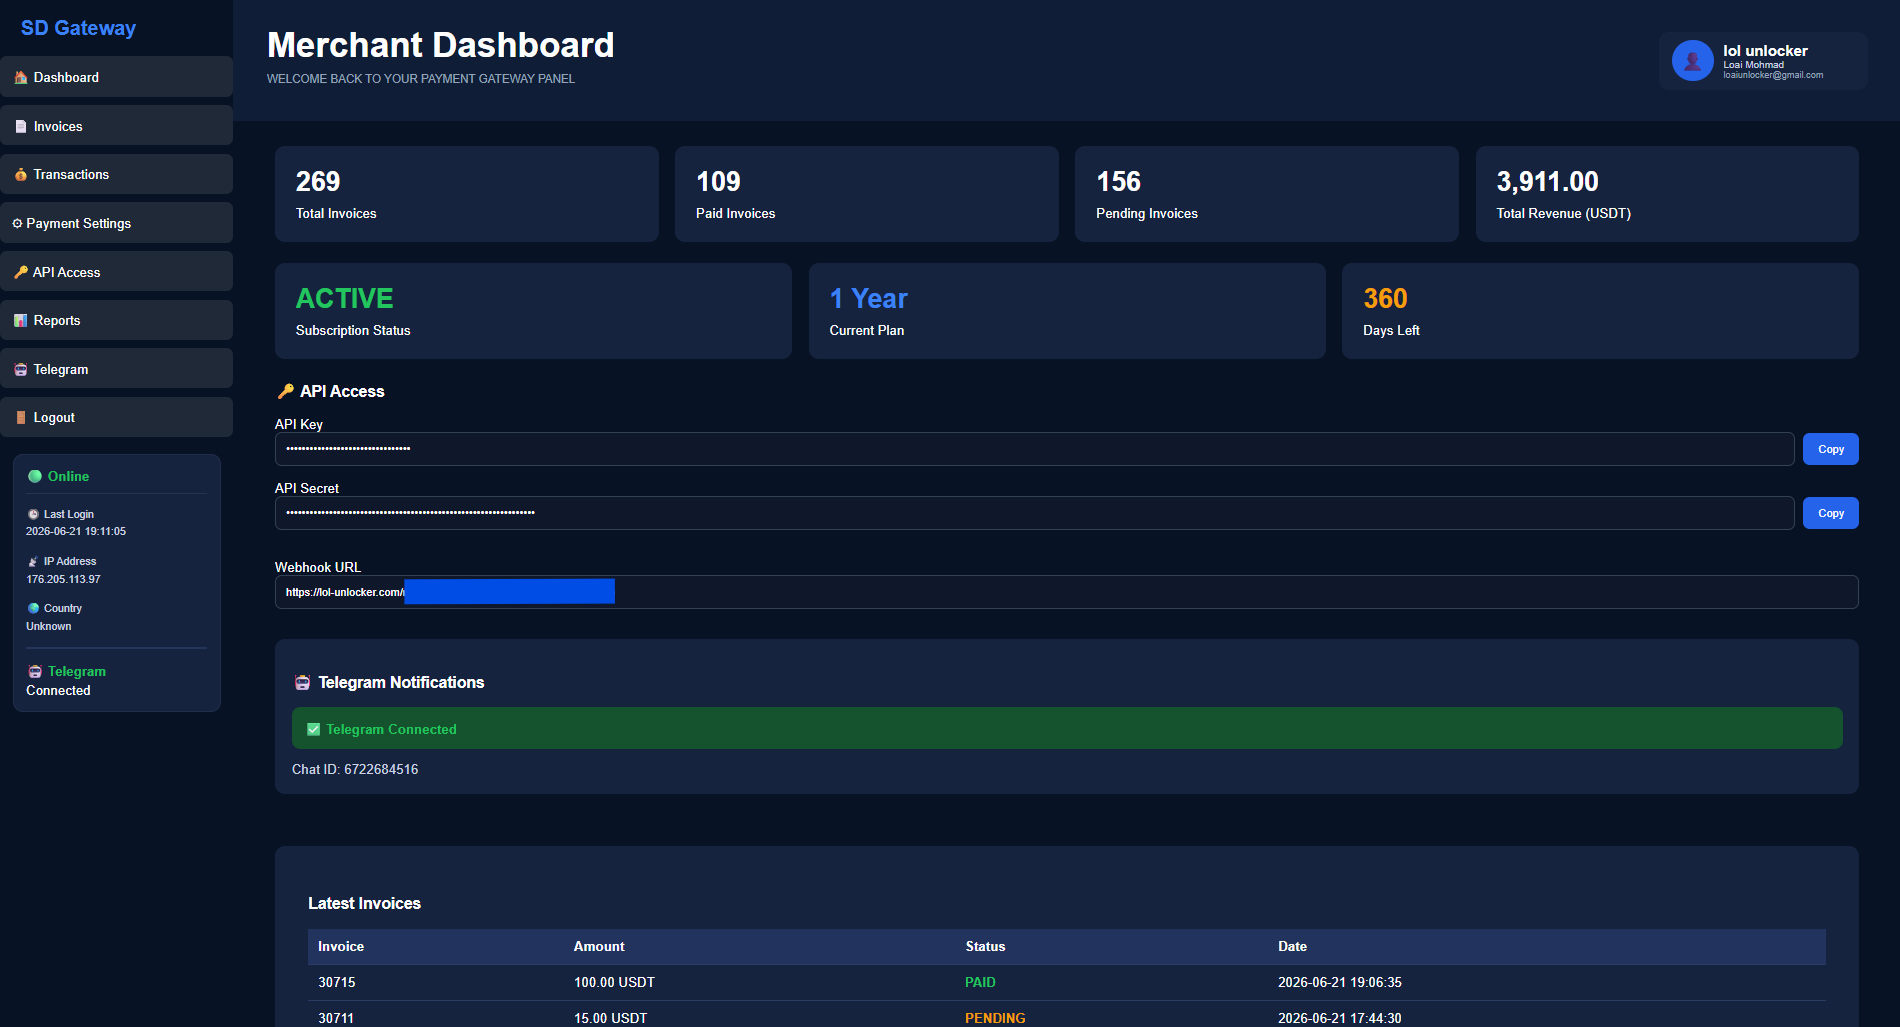Open the Dashboard menu item
The image size is (1900, 1027).
pos(116,77)
